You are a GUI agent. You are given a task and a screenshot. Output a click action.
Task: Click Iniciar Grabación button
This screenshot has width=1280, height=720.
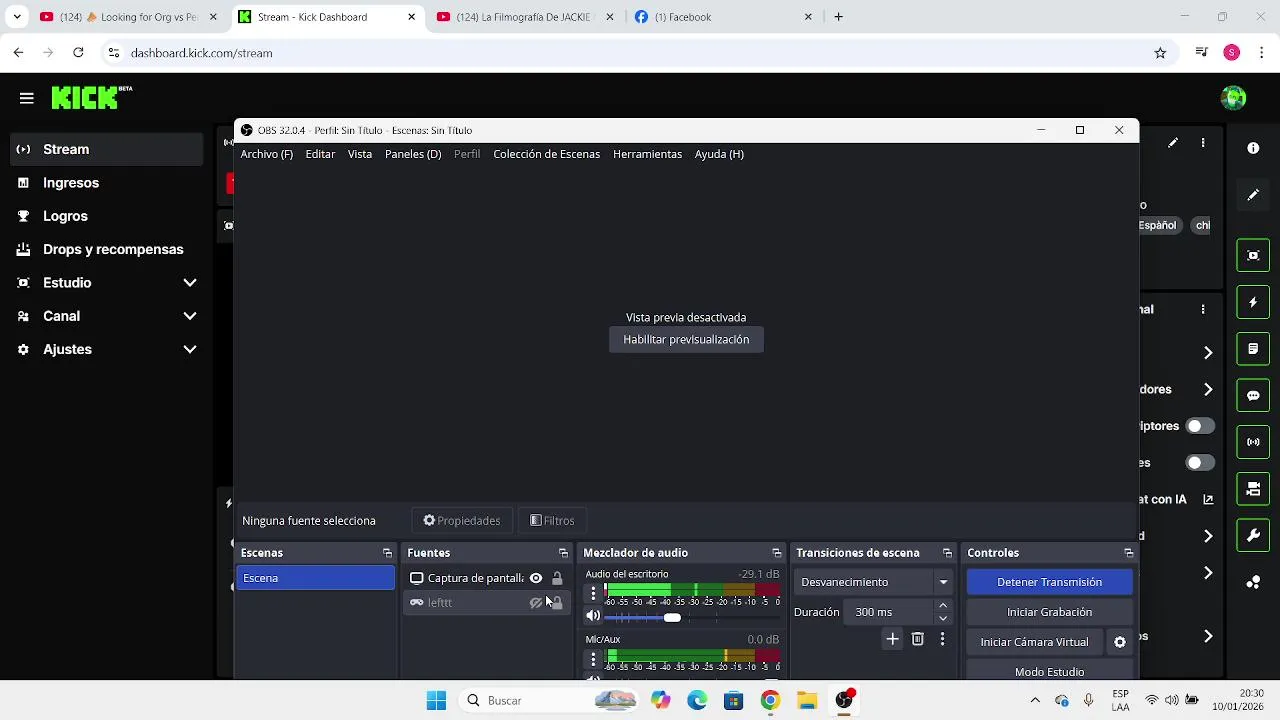click(x=1049, y=612)
